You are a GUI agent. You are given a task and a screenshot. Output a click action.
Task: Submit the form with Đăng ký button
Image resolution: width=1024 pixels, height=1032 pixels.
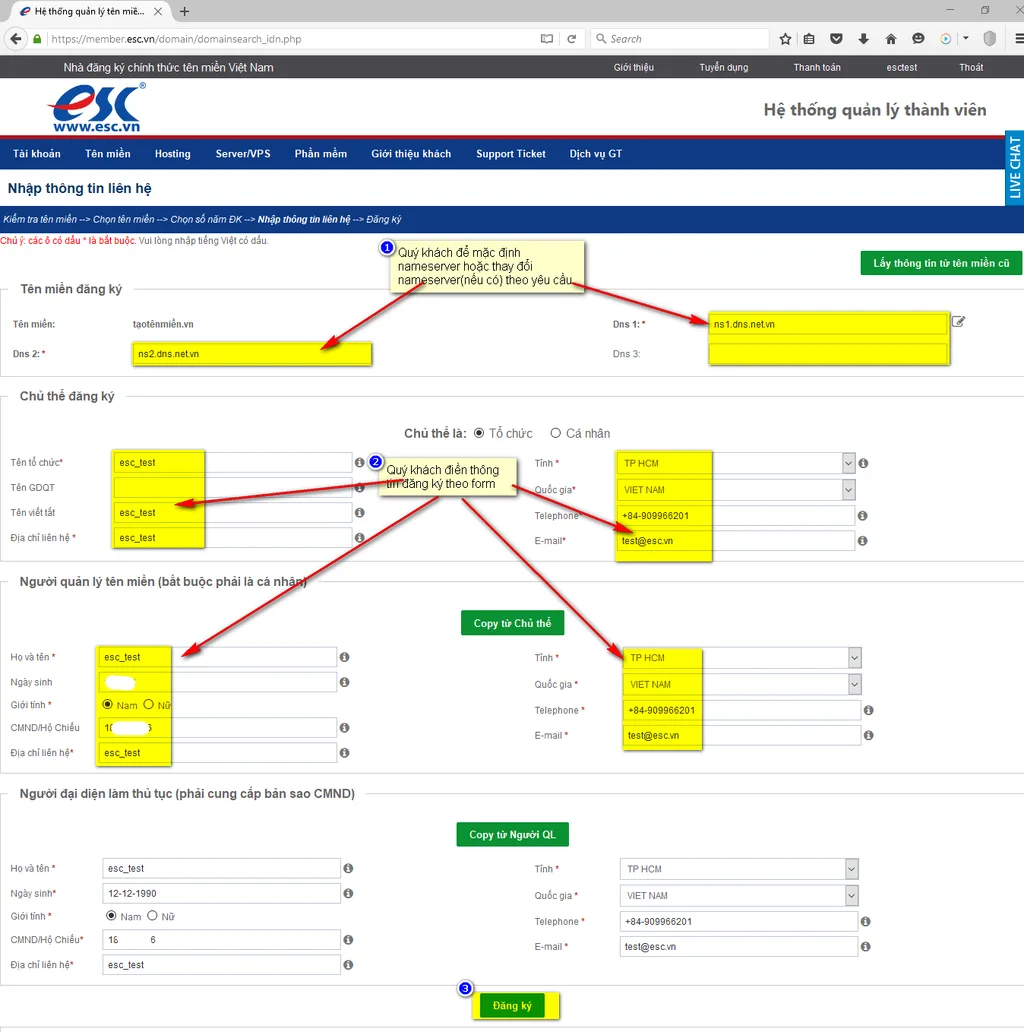(512, 1006)
